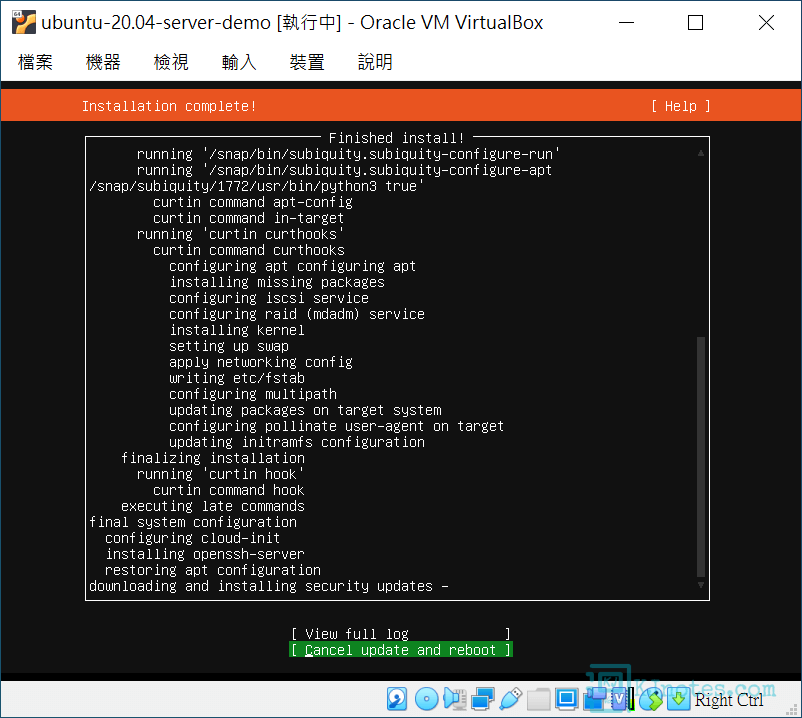Image resolution: width=802 pixels, height=718 pixels.
Task: Click "running 'curtin curthooks'" log line
Action: [x=240, y=234]
